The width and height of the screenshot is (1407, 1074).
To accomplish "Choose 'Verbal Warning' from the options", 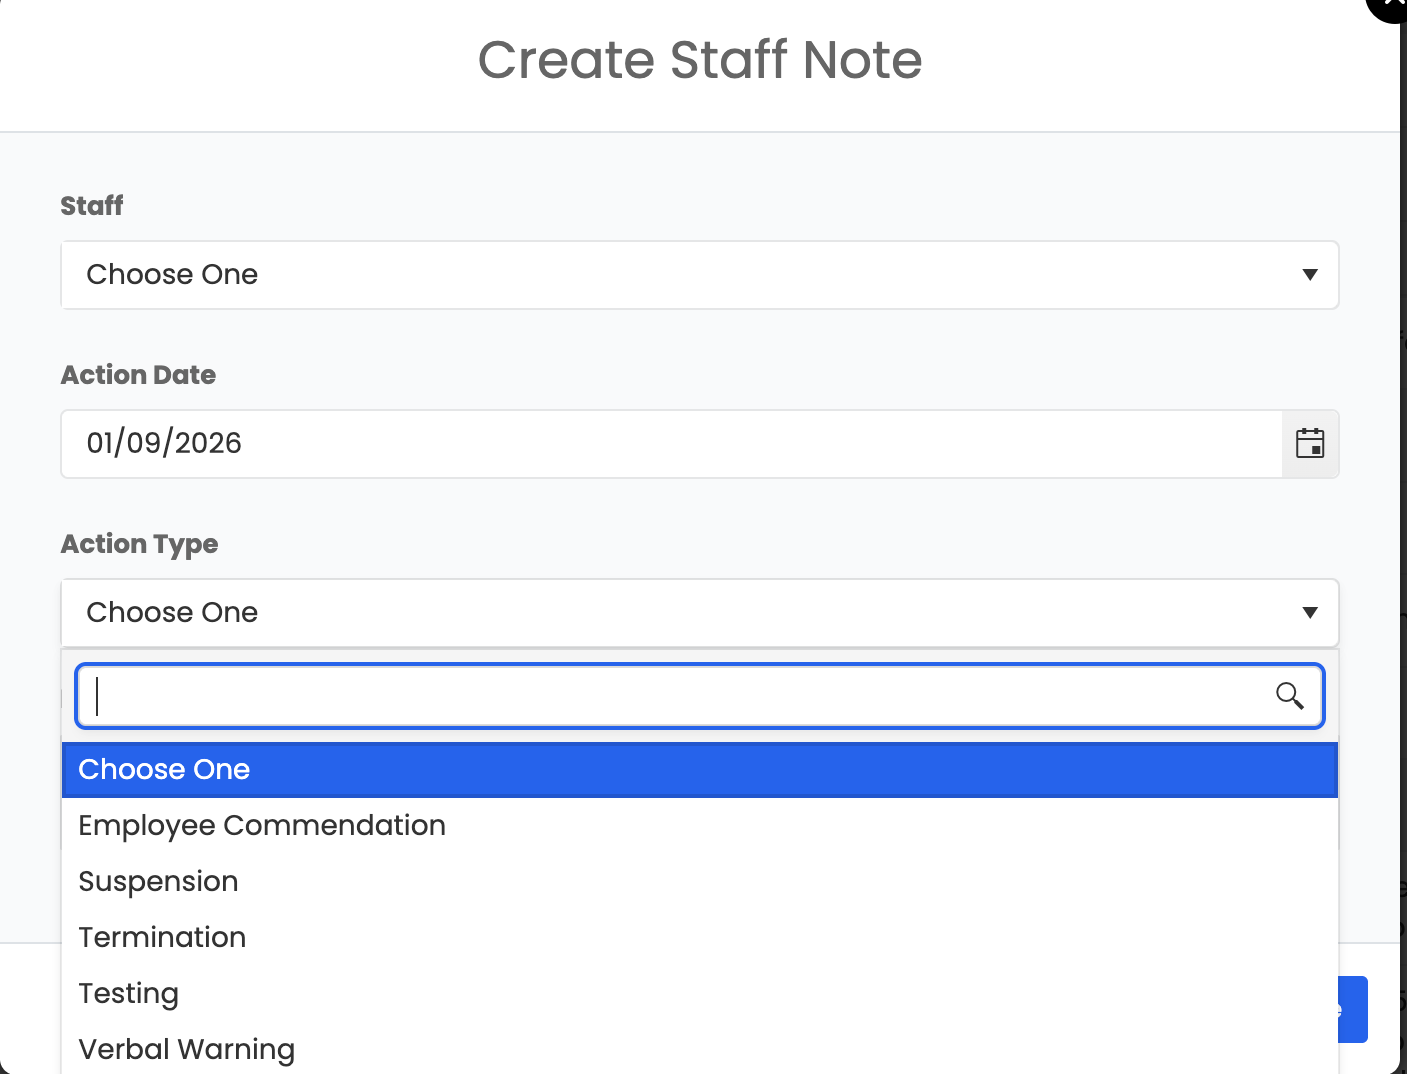I will click(x=187, y=1050).
